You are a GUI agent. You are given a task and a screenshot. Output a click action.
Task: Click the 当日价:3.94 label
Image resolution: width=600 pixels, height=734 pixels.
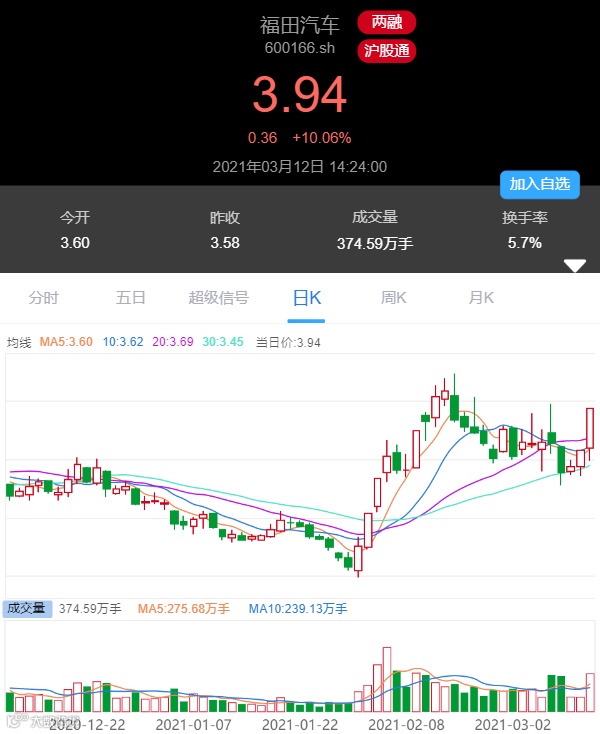point(288,342)
